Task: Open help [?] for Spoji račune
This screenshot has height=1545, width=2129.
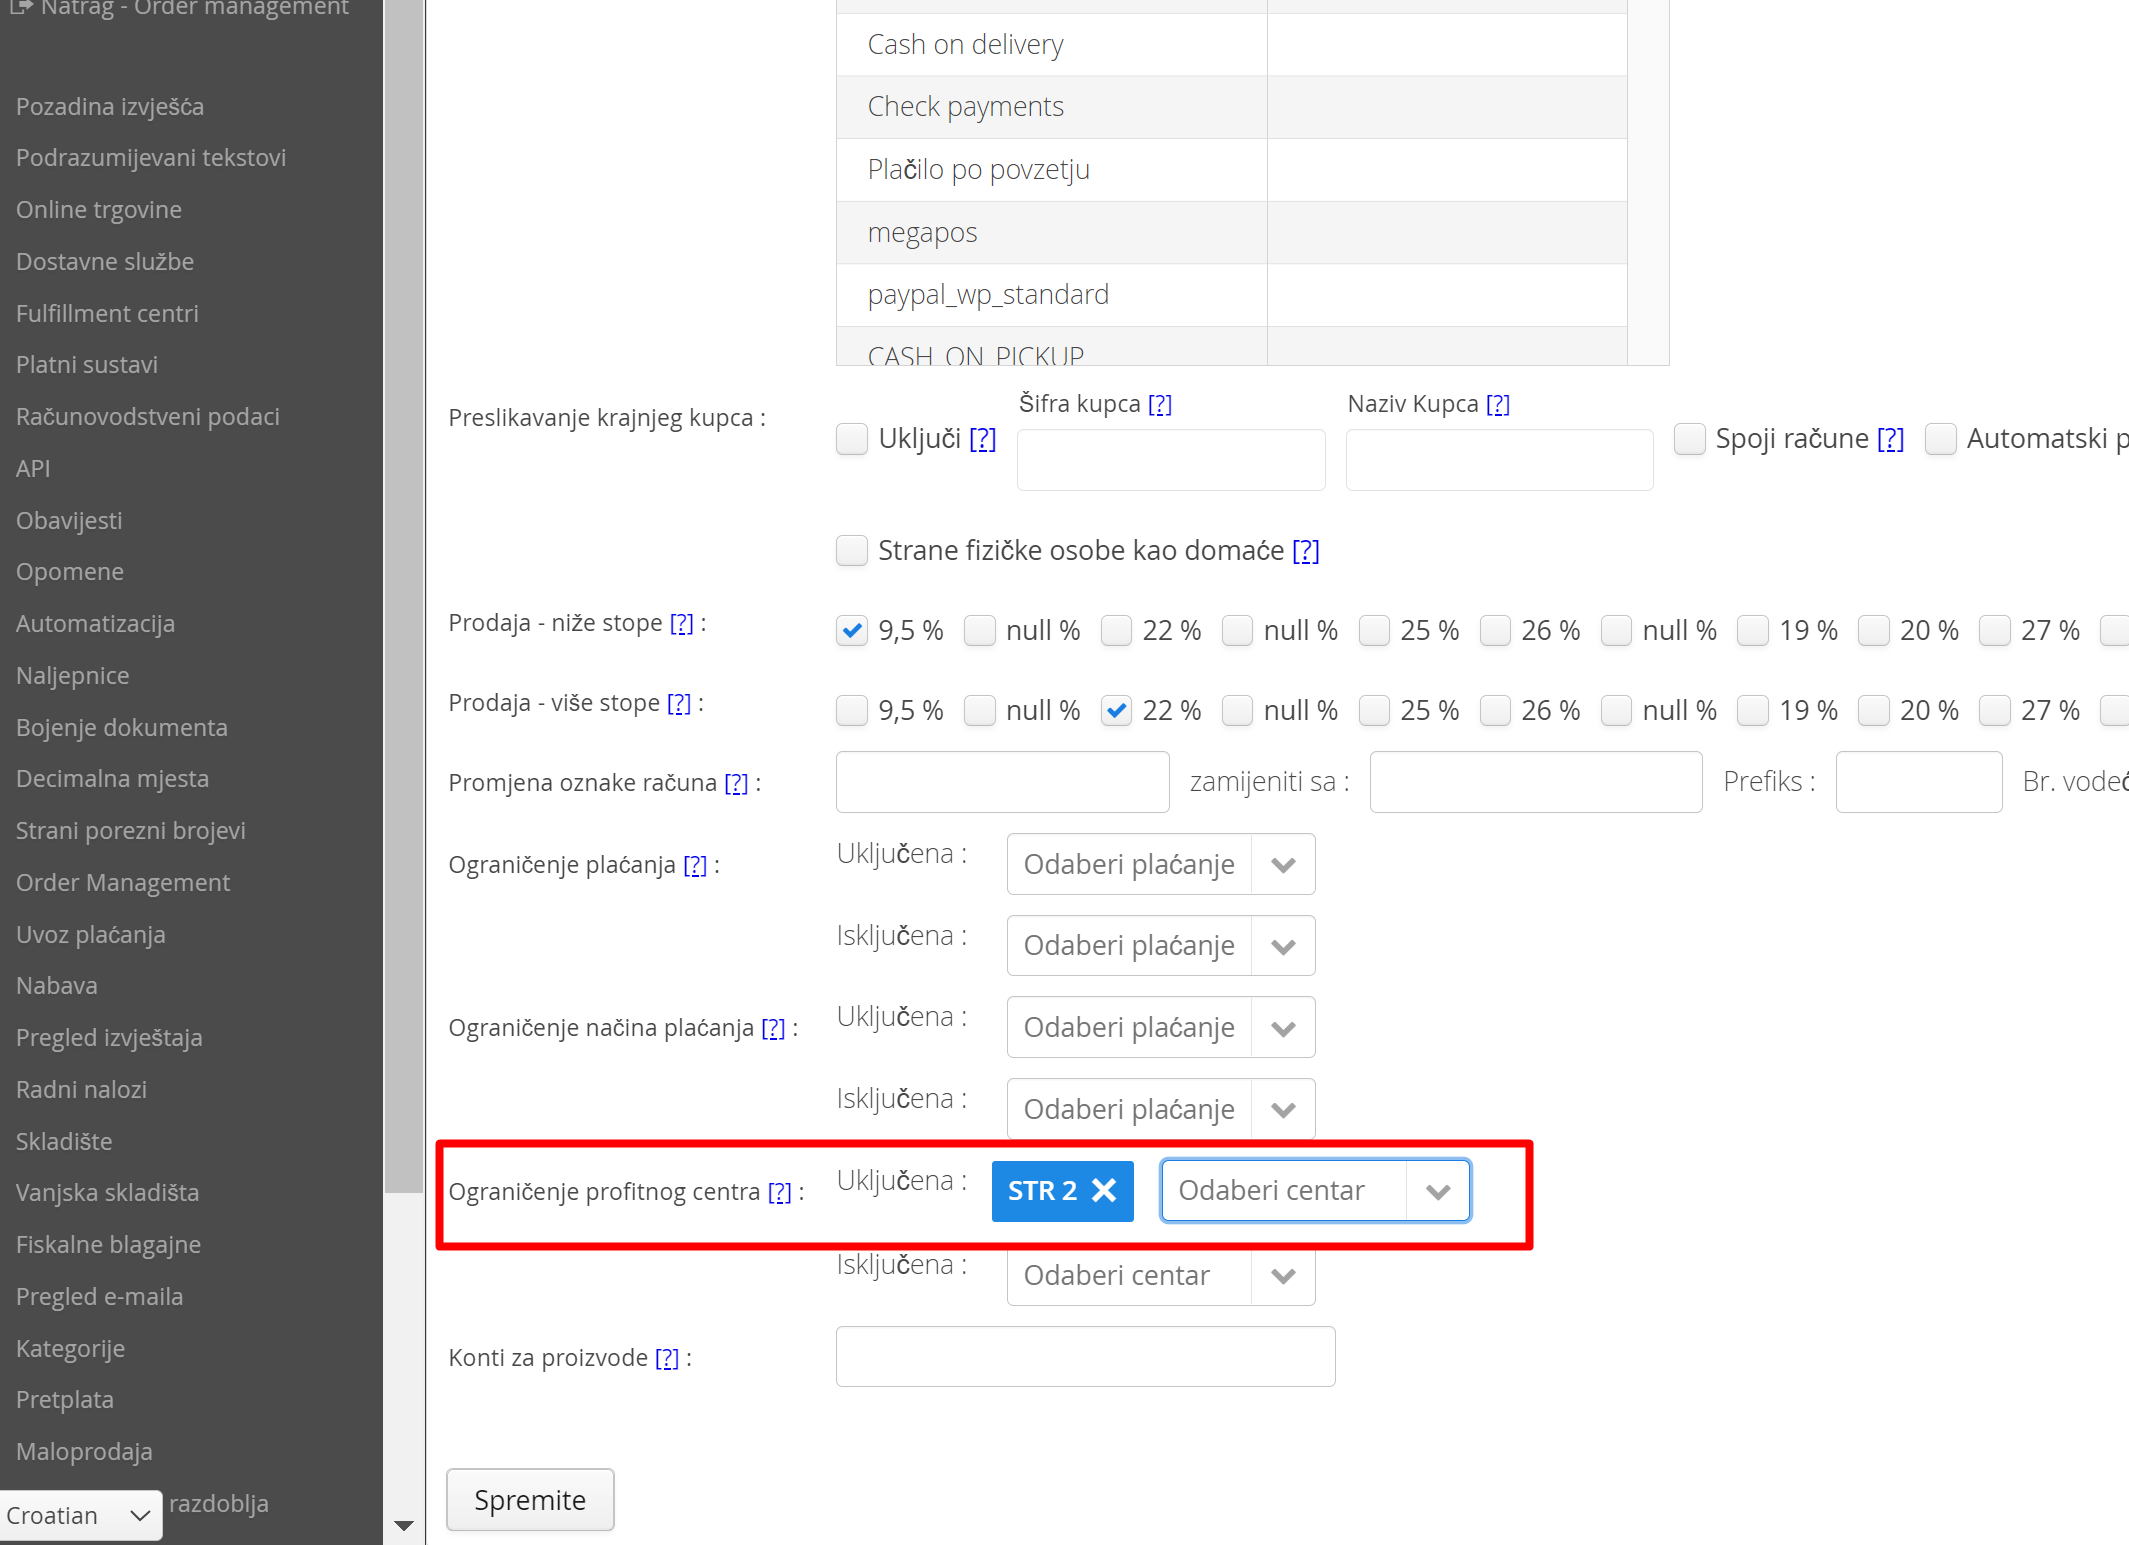Action: coord(1890,439)
